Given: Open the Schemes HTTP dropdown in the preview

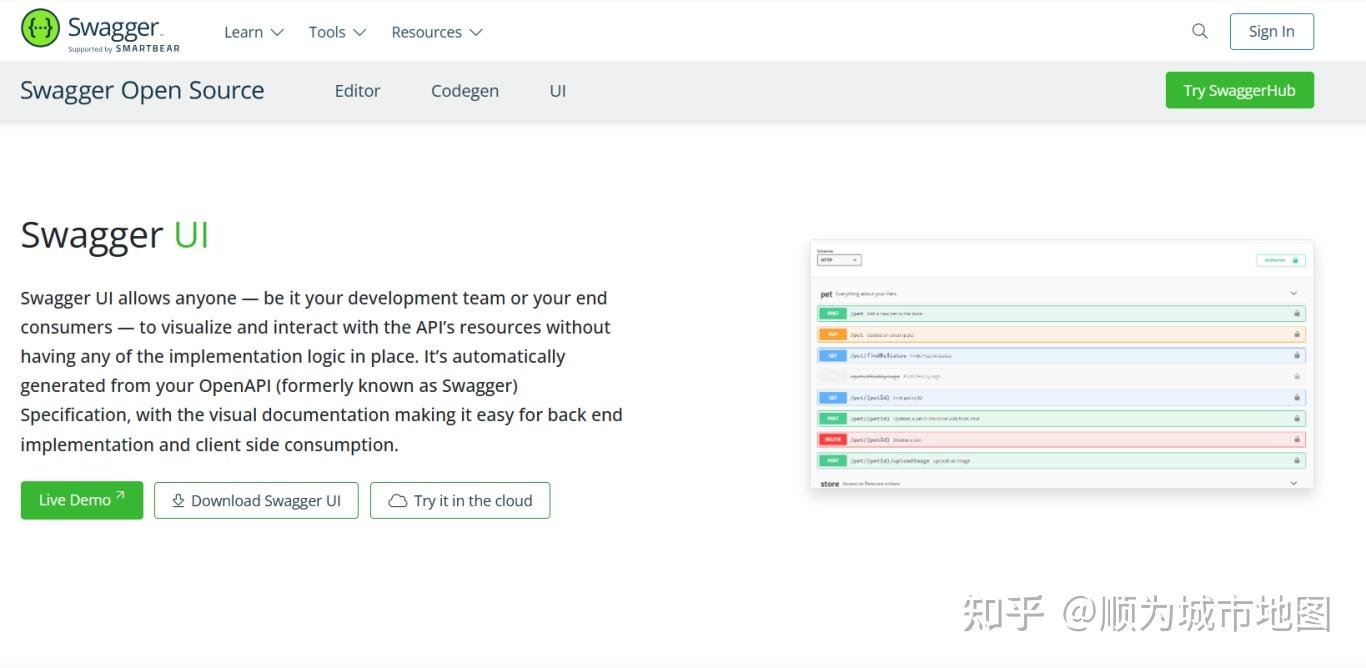Looking at the screenshot, I should click(x=839, y=260).
